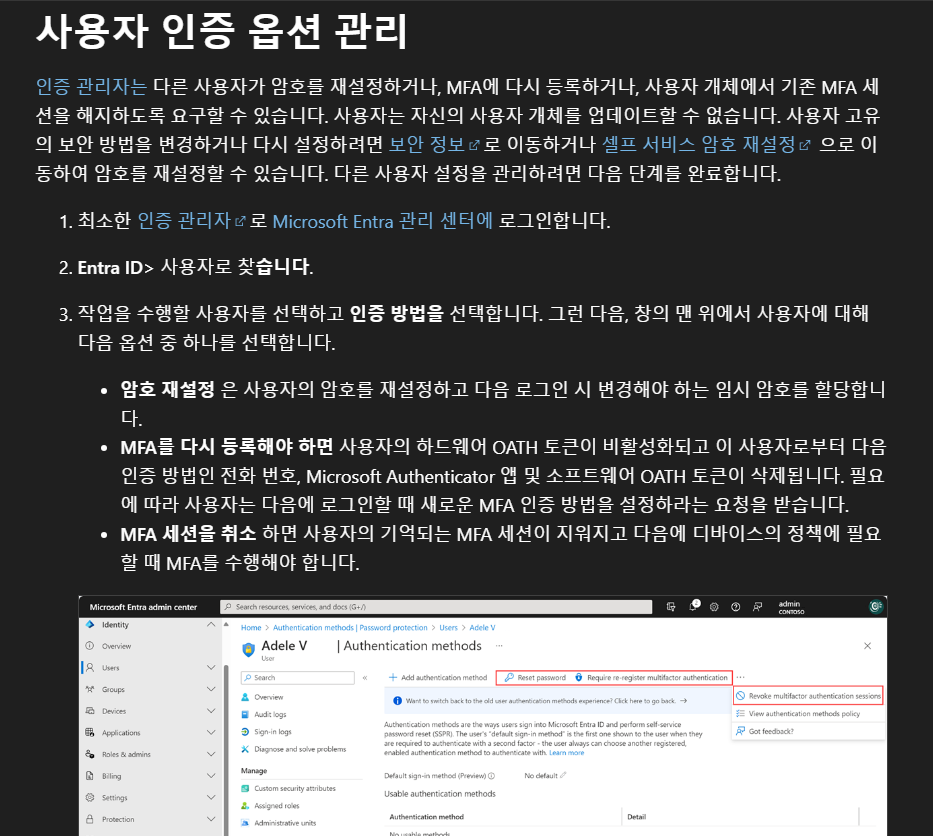Click the Identity diamond icon in sidebar
933x836 pixels.
tap(90, 624)
